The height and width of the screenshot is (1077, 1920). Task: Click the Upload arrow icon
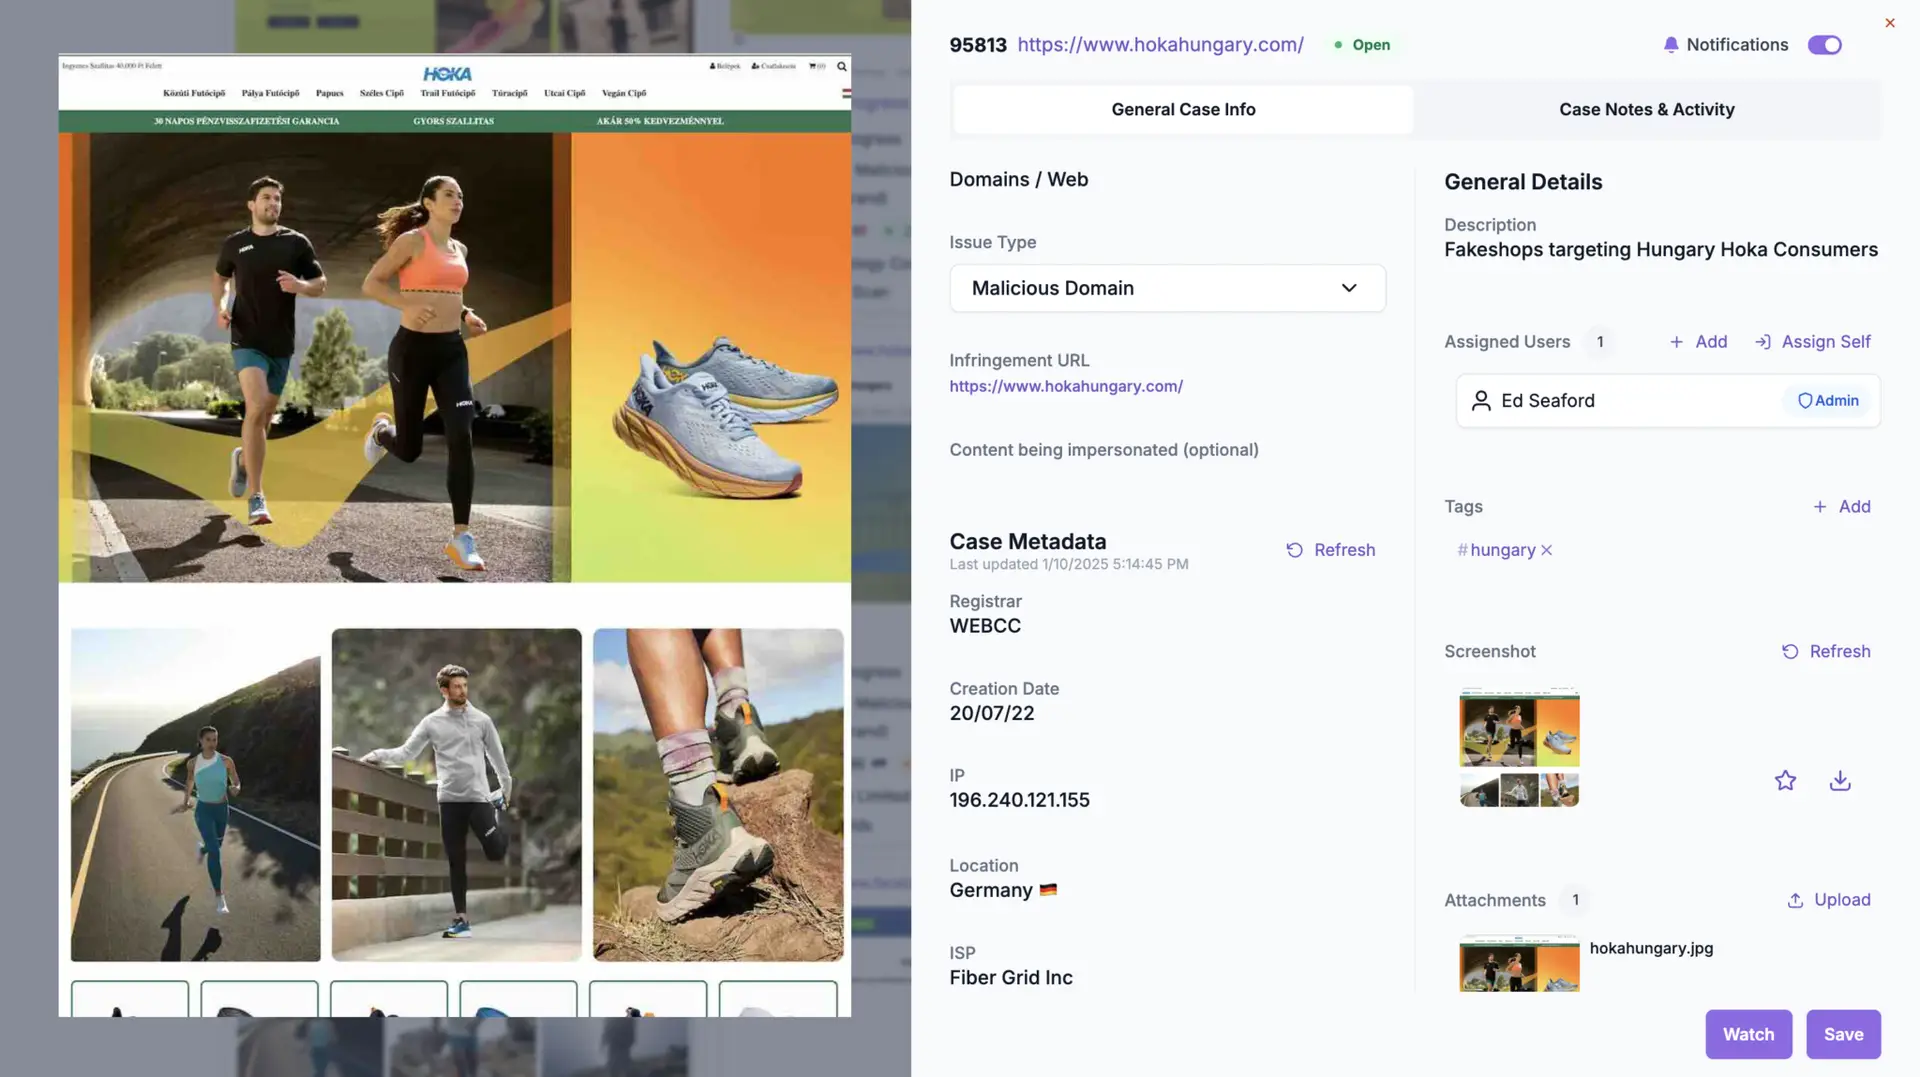tap(1795, 900)
